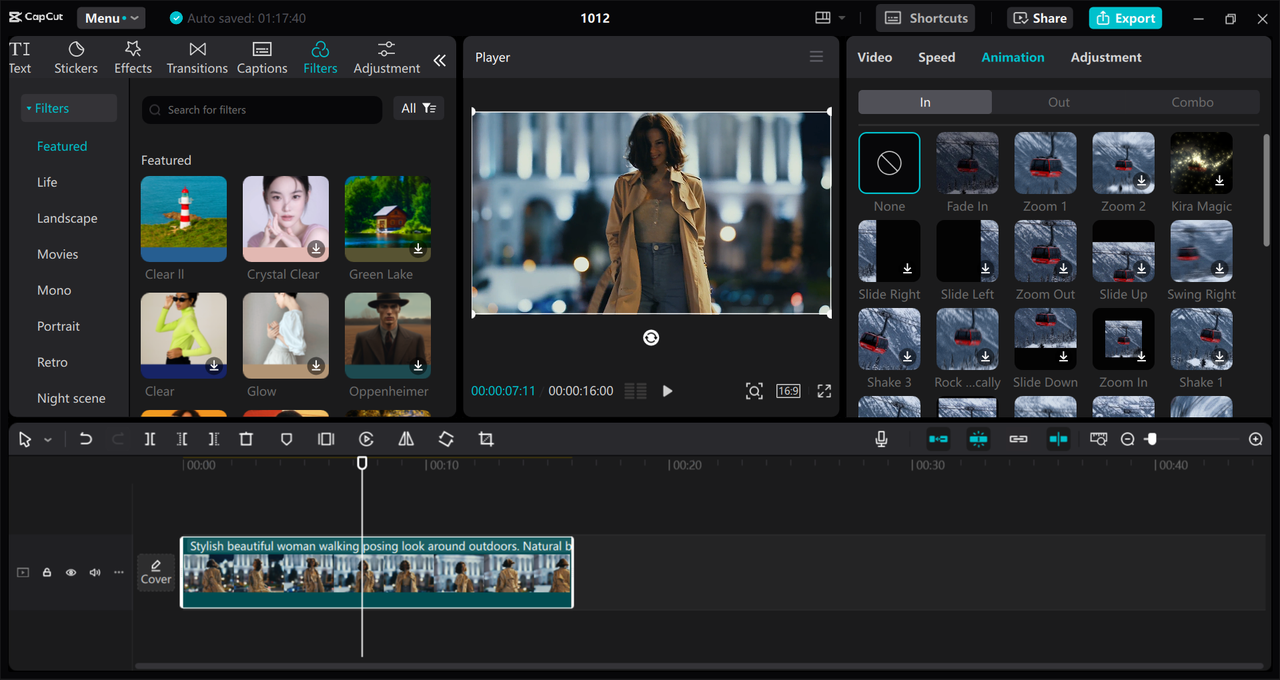
Task: Lock the video track
Action: coord(47,573)
